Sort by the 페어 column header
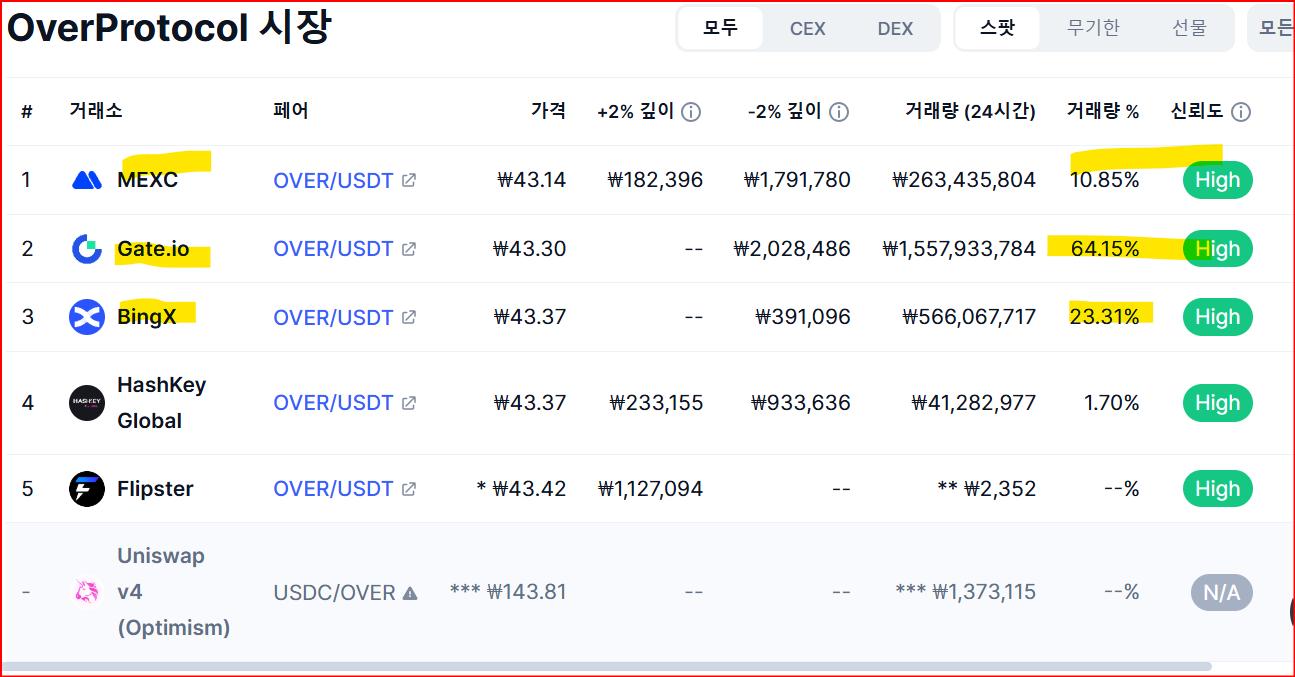 click(291, 111)
